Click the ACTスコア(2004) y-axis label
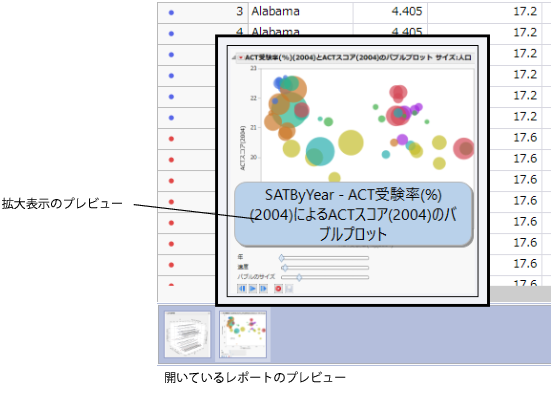This screenshot has width=554, height=394. coord(242,148)
